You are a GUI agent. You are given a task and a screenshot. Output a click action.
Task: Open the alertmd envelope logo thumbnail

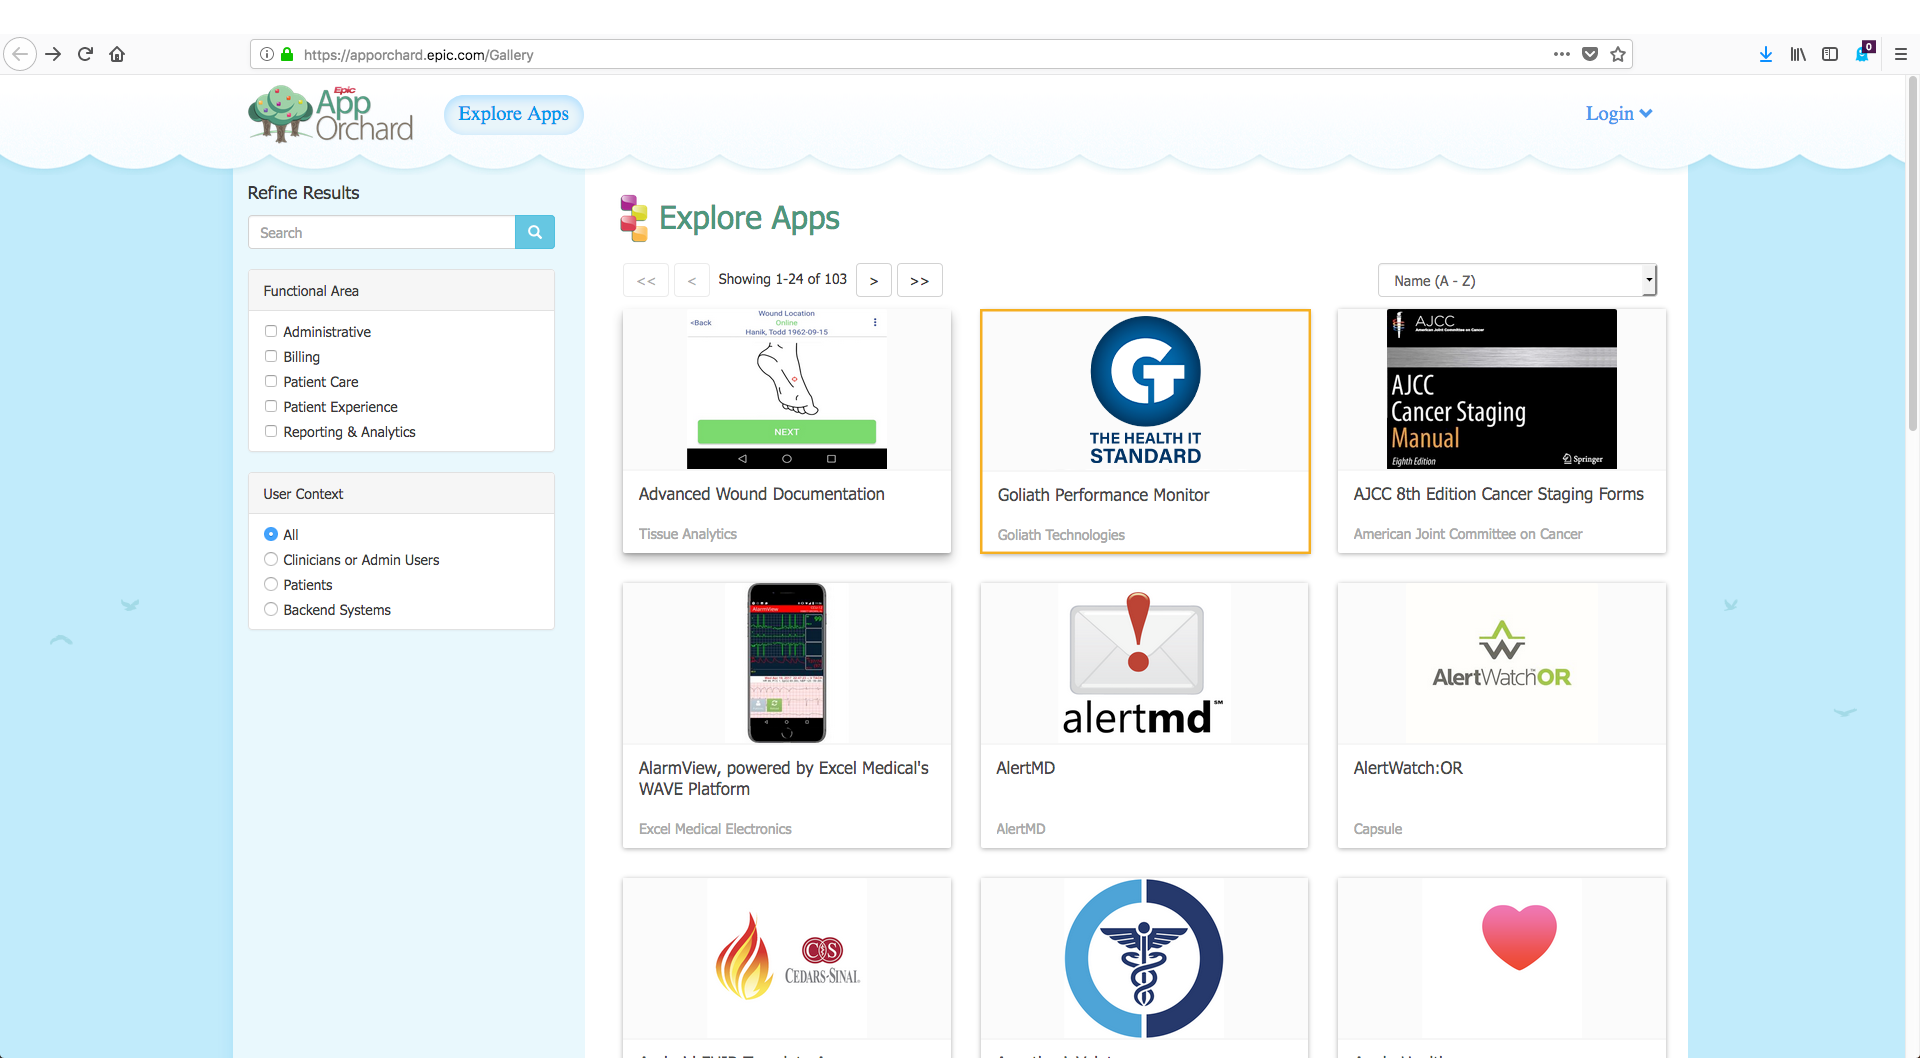(1144, 663)
